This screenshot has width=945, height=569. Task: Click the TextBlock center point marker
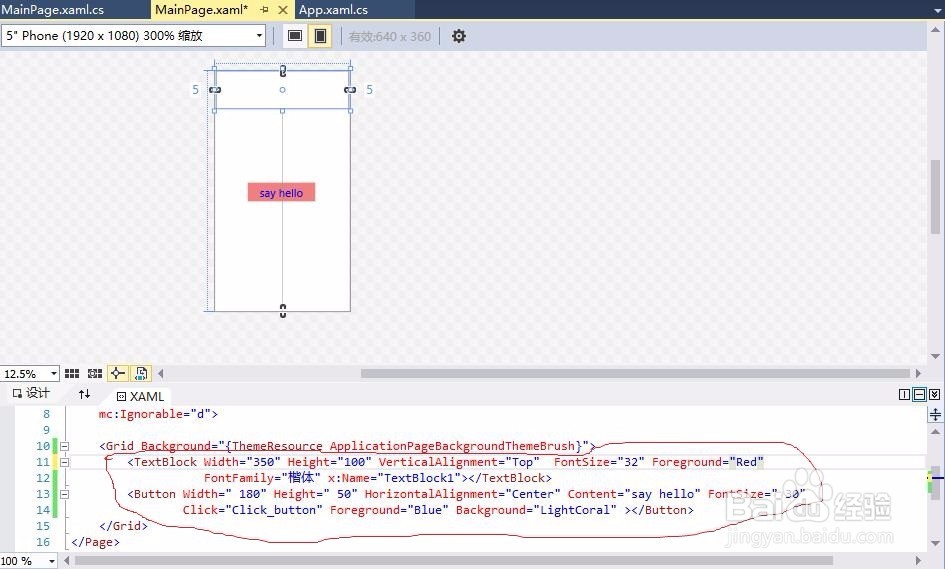click(283, 90)
